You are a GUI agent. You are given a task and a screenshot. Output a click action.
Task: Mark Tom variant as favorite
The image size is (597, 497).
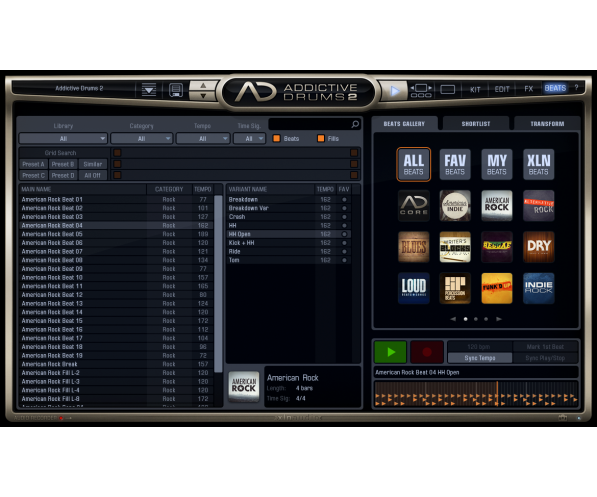click(344, 260)
